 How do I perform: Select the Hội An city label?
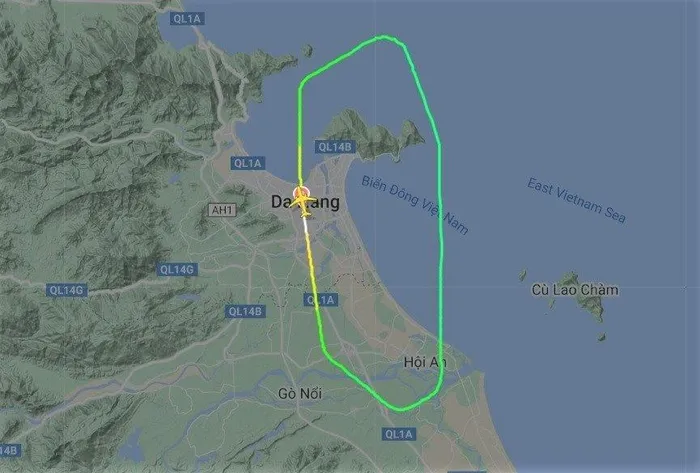(425, 362)
